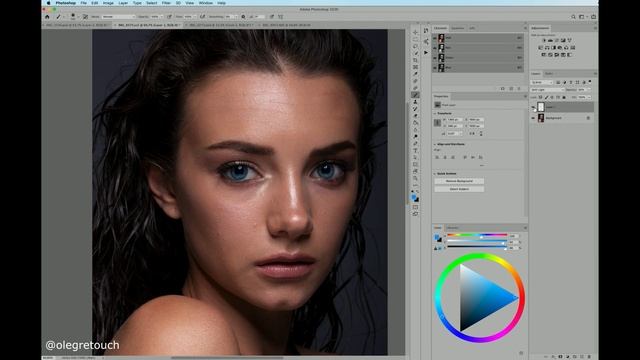The width and height of the screenshot is (640, 360).
Task: Toggle visibility of the Blue channel
Action: click(435, 67)
